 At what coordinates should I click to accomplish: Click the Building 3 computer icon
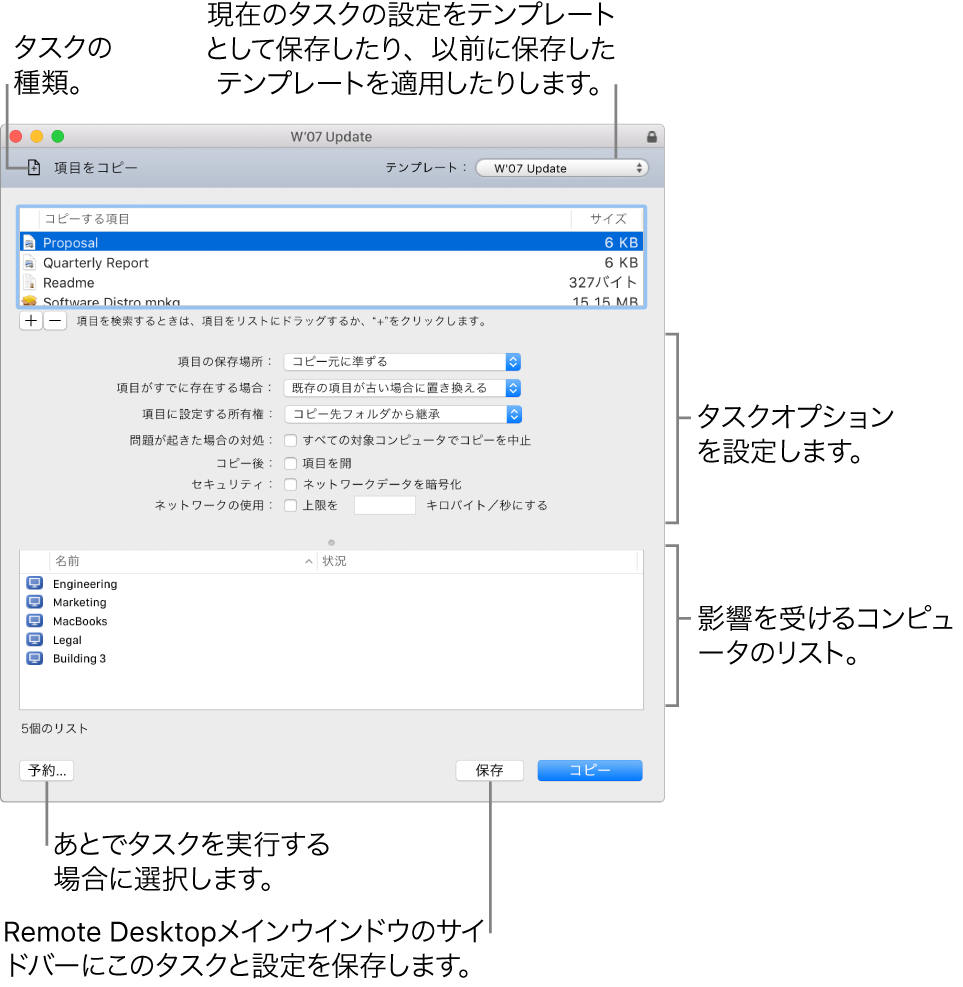click(35, 658)
